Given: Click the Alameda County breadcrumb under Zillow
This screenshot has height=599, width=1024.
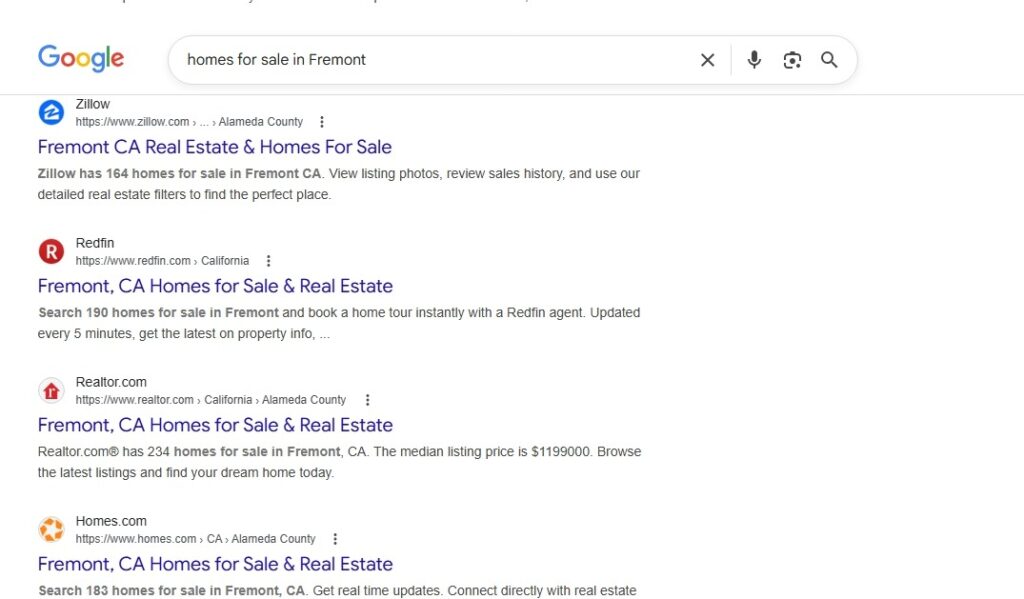Looking at the screenshot, I should 261,121.
